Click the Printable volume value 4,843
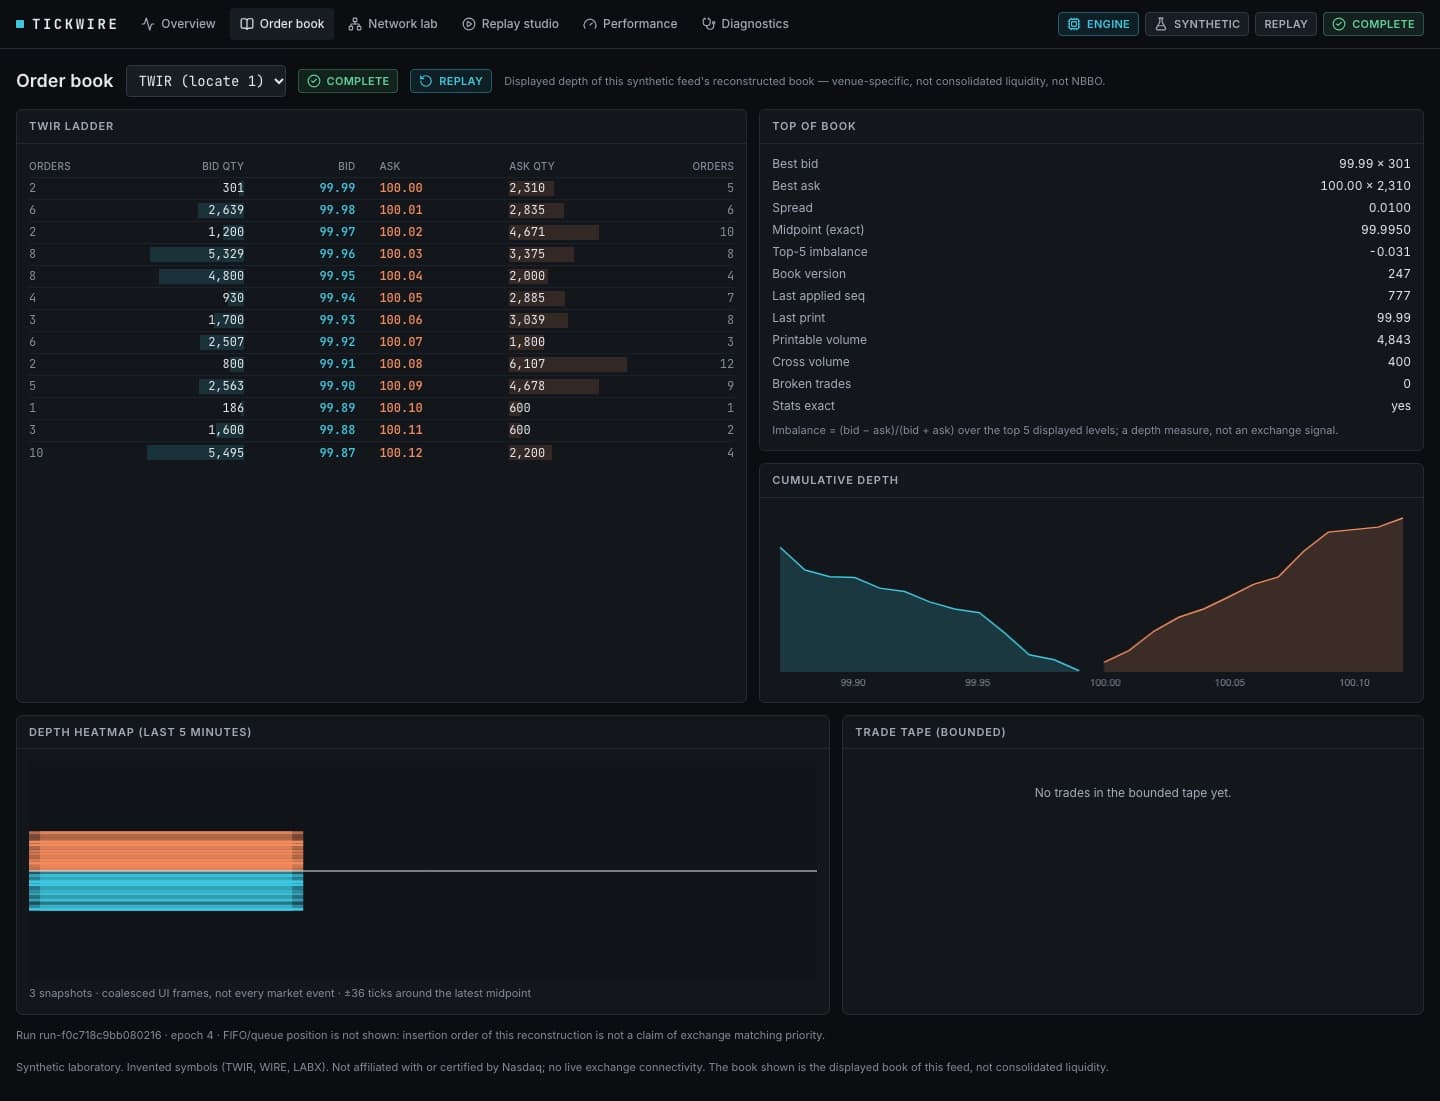This screenshot has height=1101, width=1440. click(1394, 340)
